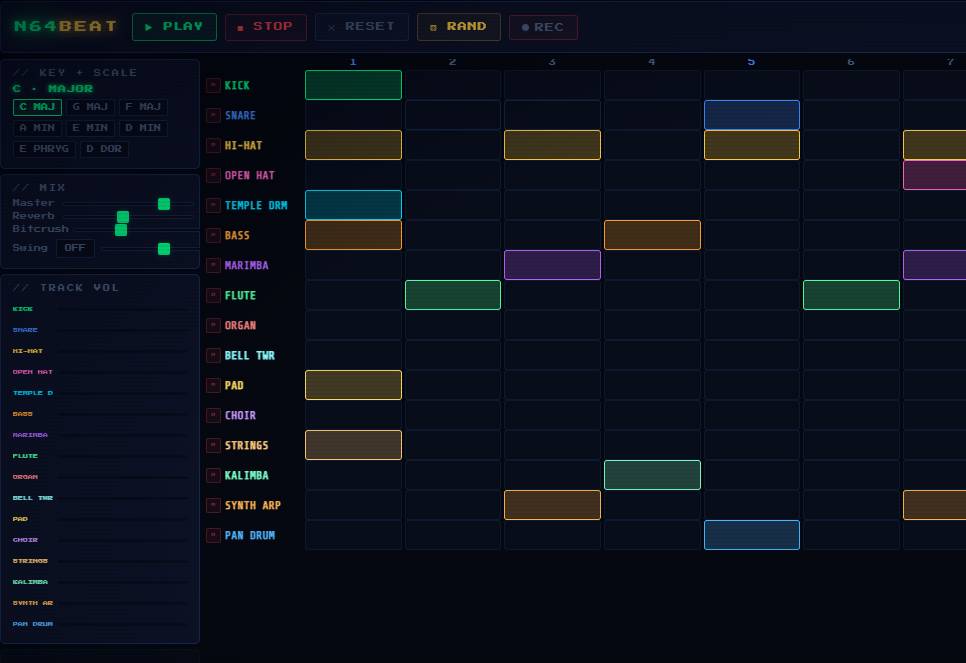This screenshot has height=663, width=966.
Task: Mute the TEMPLE DRM track
Action: click(213, 205)
